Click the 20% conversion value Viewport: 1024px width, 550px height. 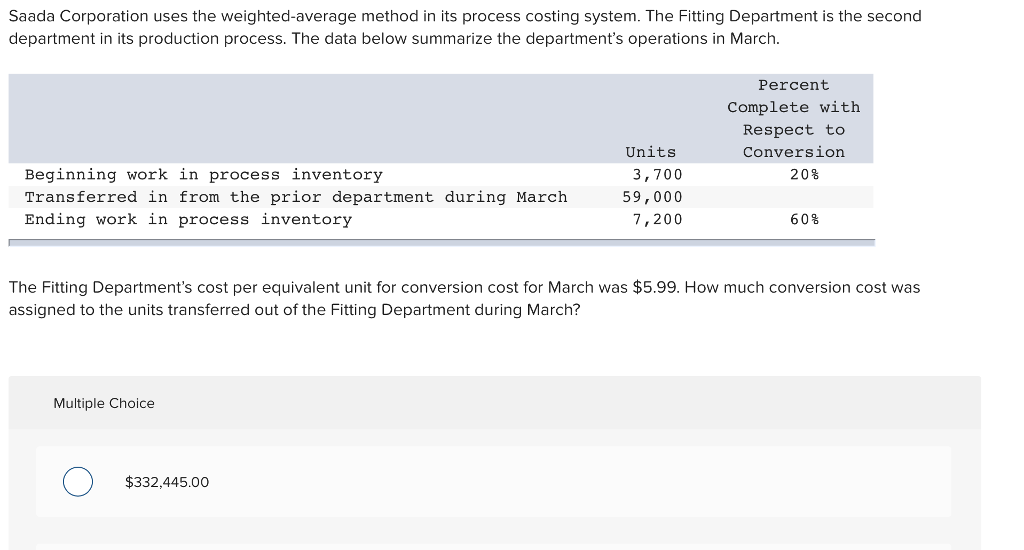point(804,175)
